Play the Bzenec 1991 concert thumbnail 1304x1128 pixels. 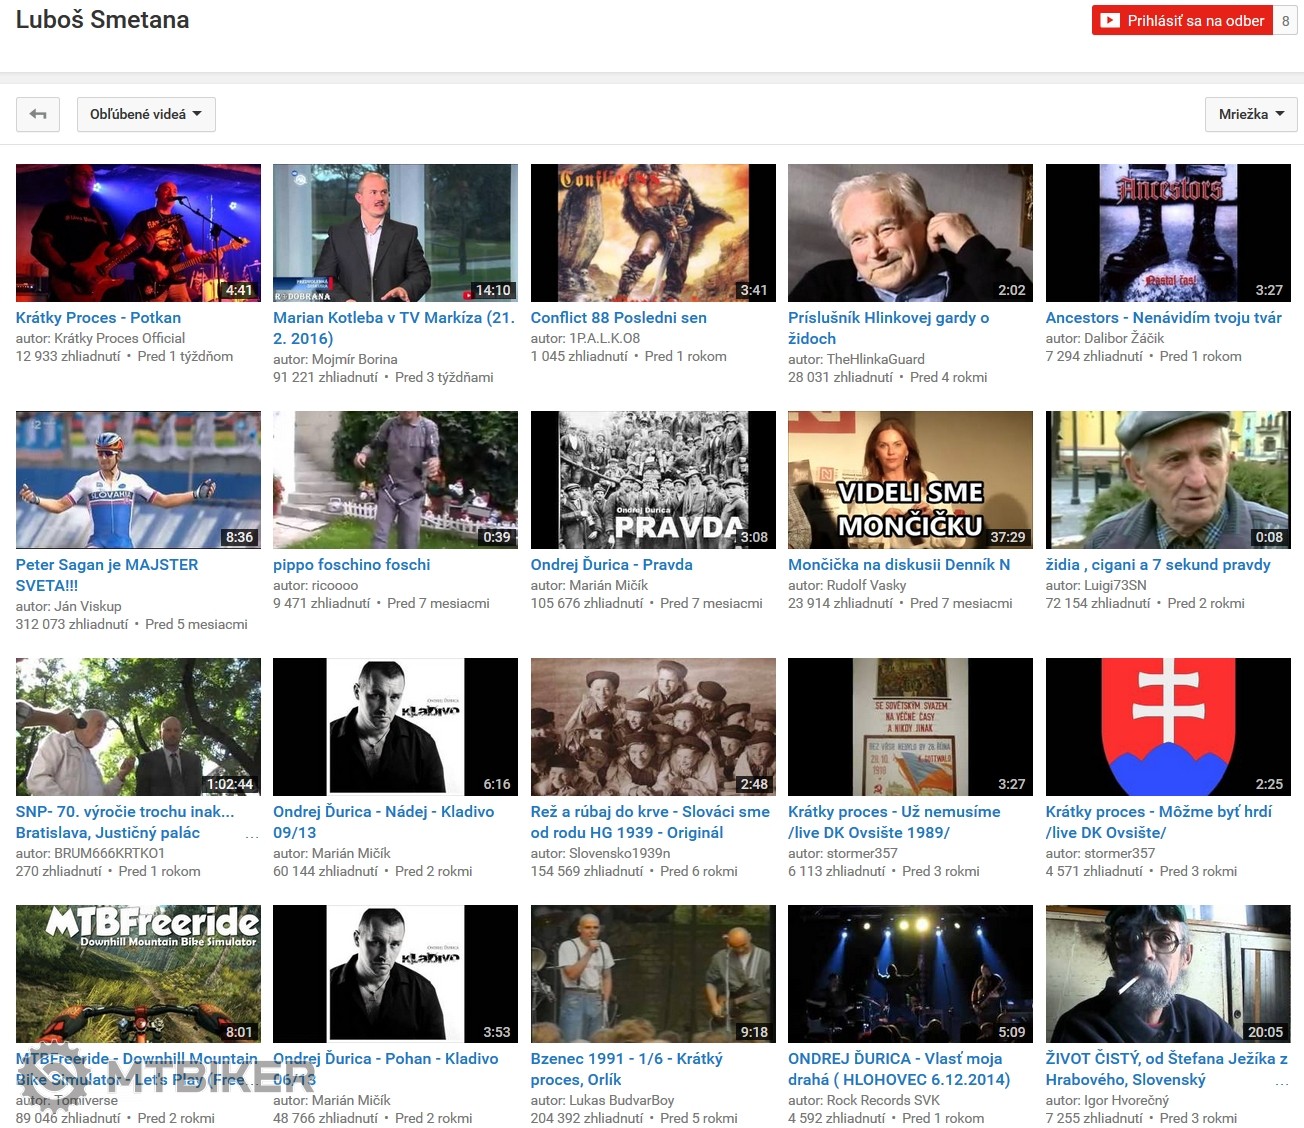(x=653, y=973)
